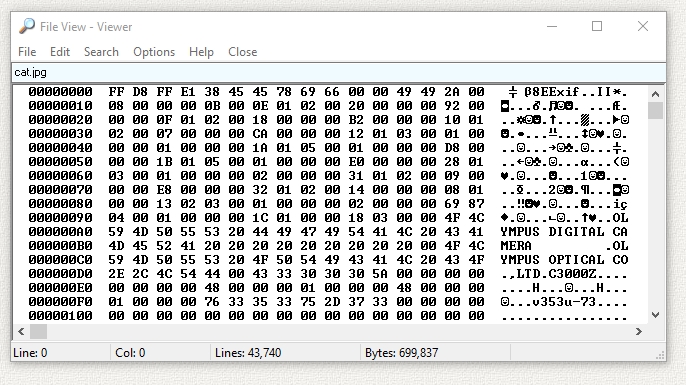
Task: Click the 5A byte in row 000000D0
Action: pyautogui.click(x=380, y=274)
